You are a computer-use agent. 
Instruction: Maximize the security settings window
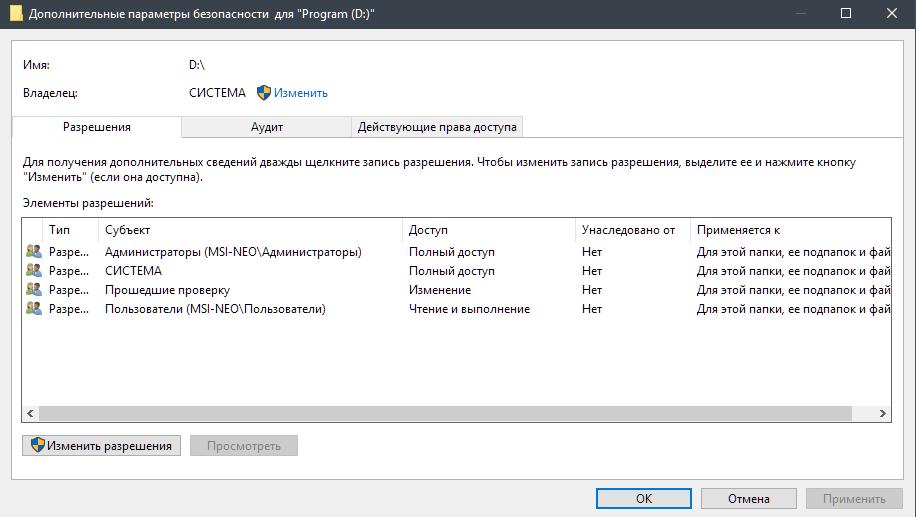pos(845,13)
